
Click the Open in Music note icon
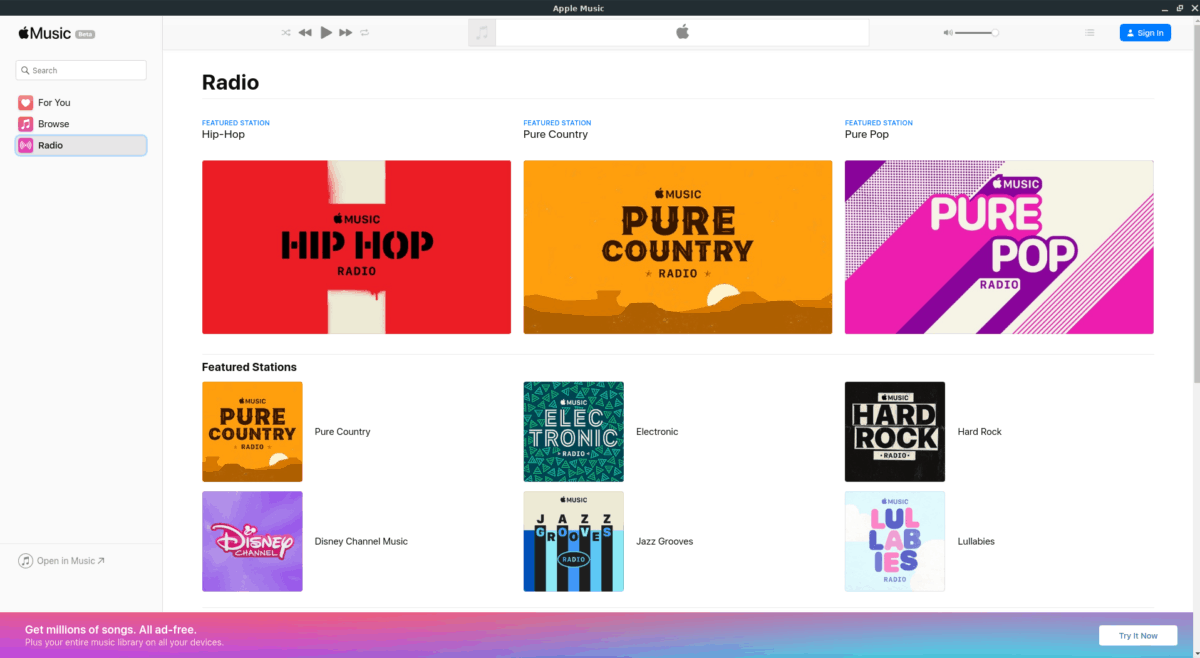coord(26,561)
